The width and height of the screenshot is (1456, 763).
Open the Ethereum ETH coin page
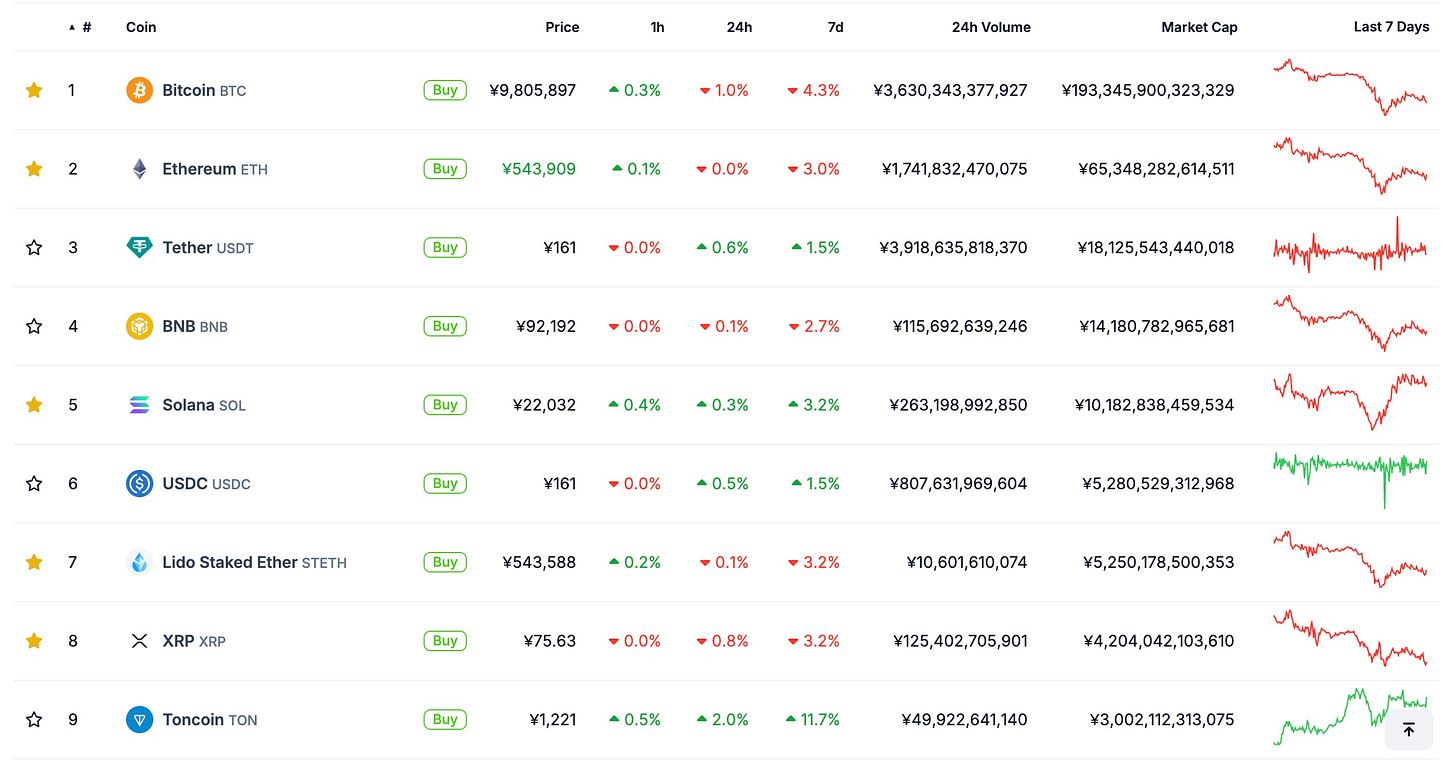point(215,169)
